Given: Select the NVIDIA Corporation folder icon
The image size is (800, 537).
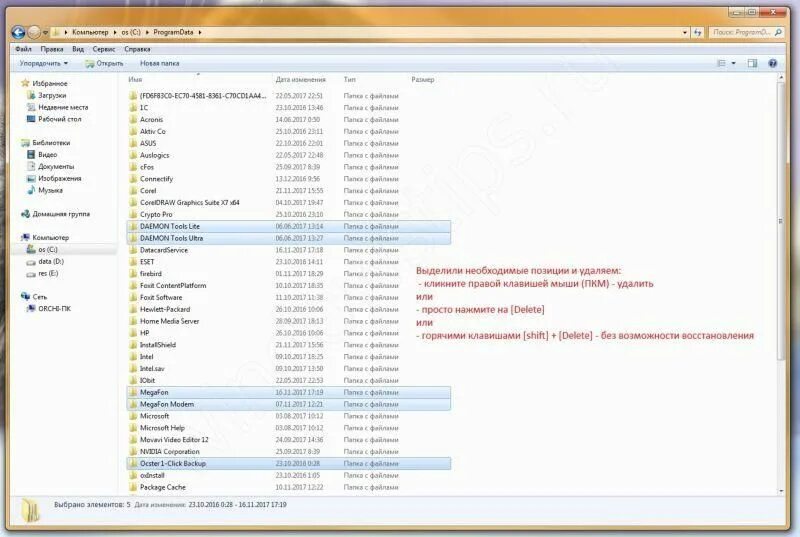Looking at the screenshot, I should [x=133, y=451].
